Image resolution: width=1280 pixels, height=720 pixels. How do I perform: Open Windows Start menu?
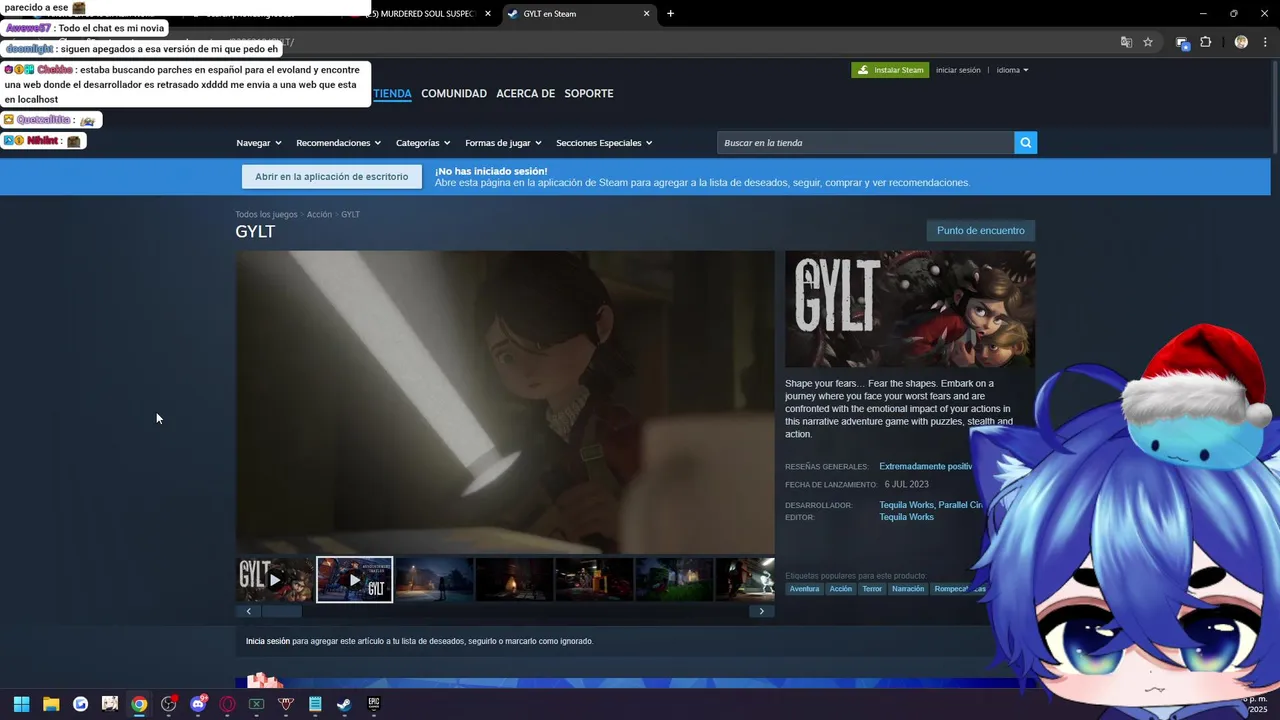point(22,704)
